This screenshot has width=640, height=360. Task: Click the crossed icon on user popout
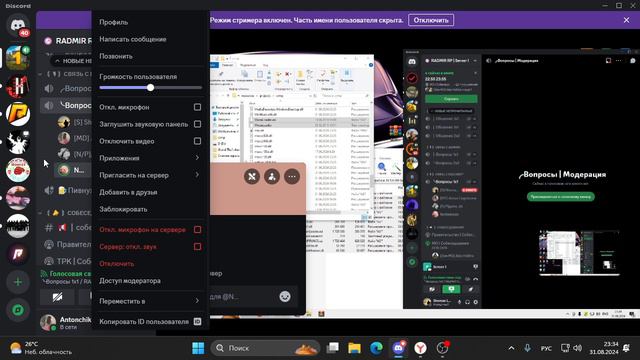tap(252, 176)
